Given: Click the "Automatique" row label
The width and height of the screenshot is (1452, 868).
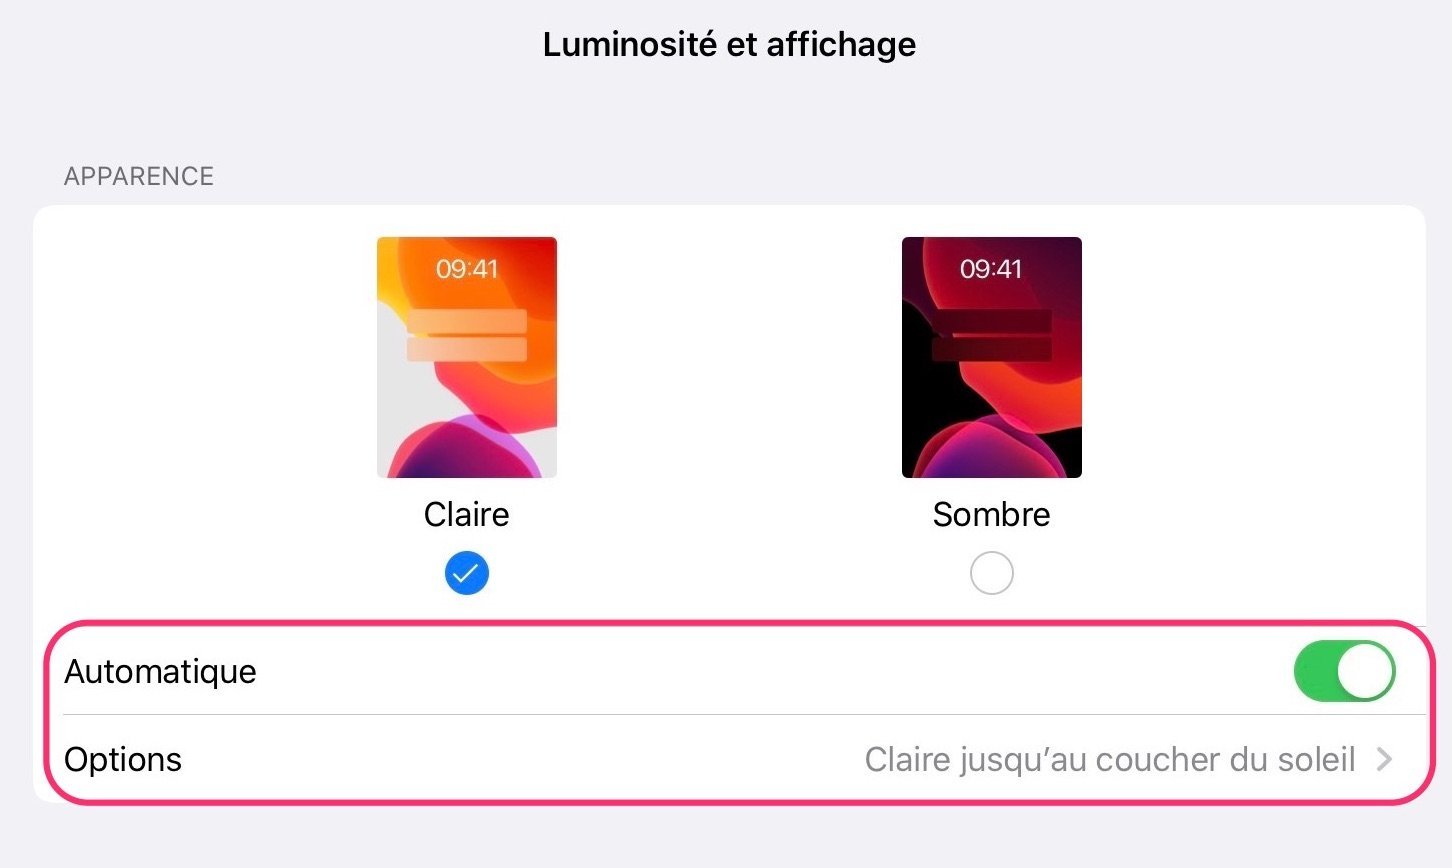Looking at the screenshot, I should [x=160, y=671].
